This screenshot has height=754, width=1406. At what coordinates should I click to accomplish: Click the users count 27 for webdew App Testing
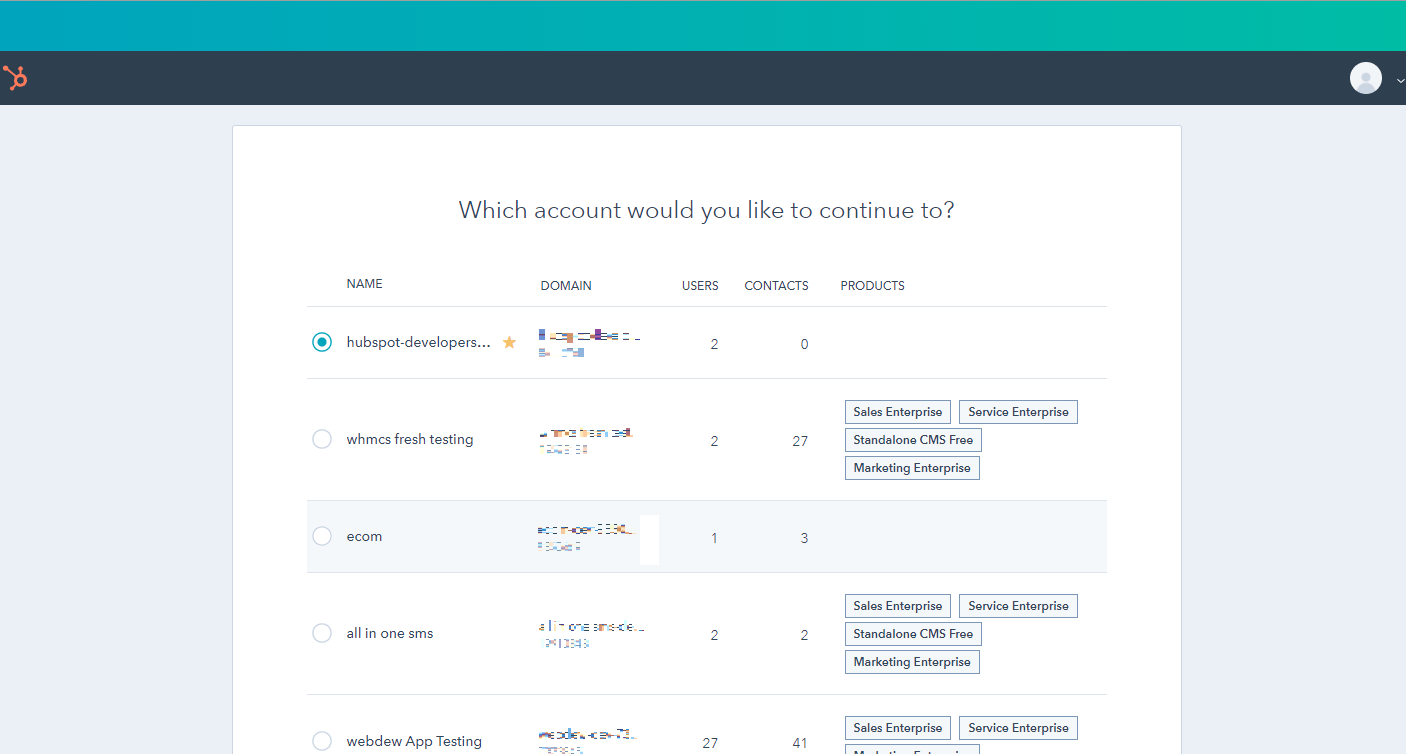[x=710, y=743]
